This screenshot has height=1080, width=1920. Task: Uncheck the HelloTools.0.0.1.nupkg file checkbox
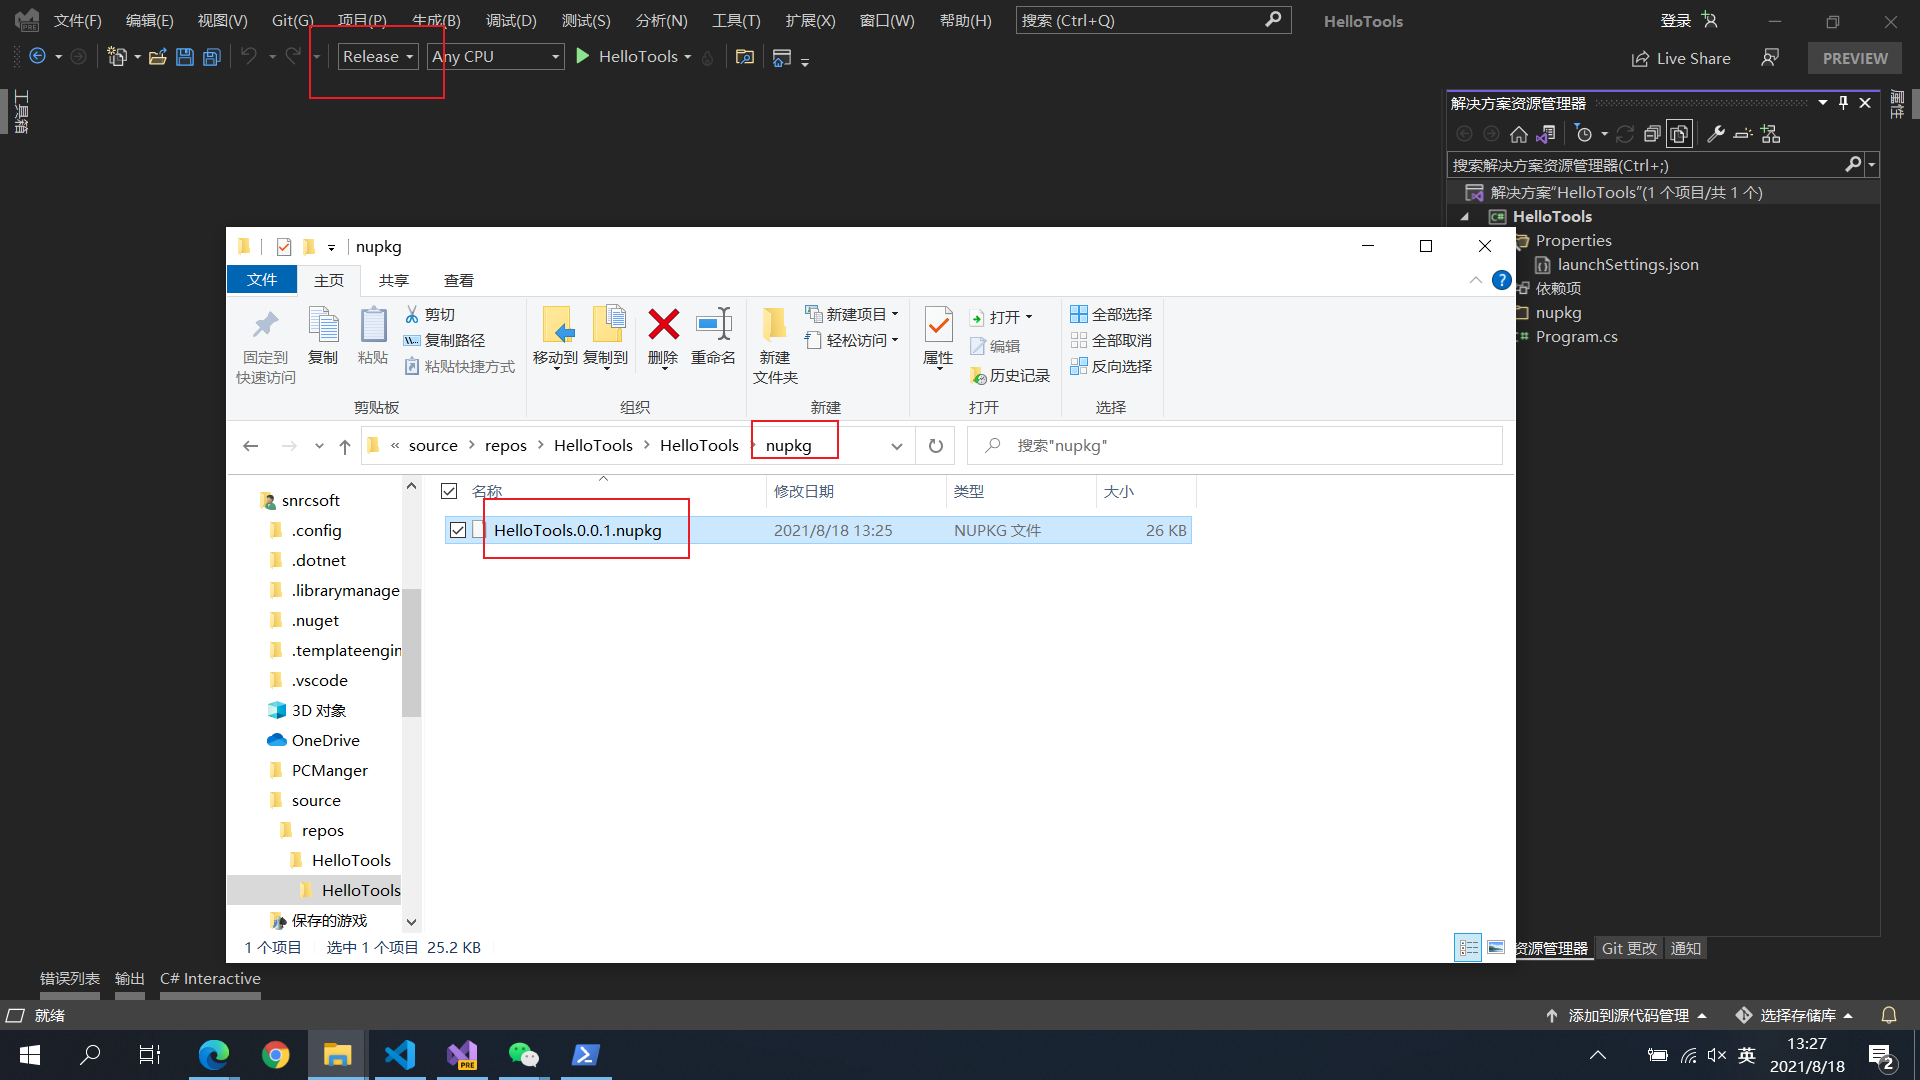pos(458,530)
